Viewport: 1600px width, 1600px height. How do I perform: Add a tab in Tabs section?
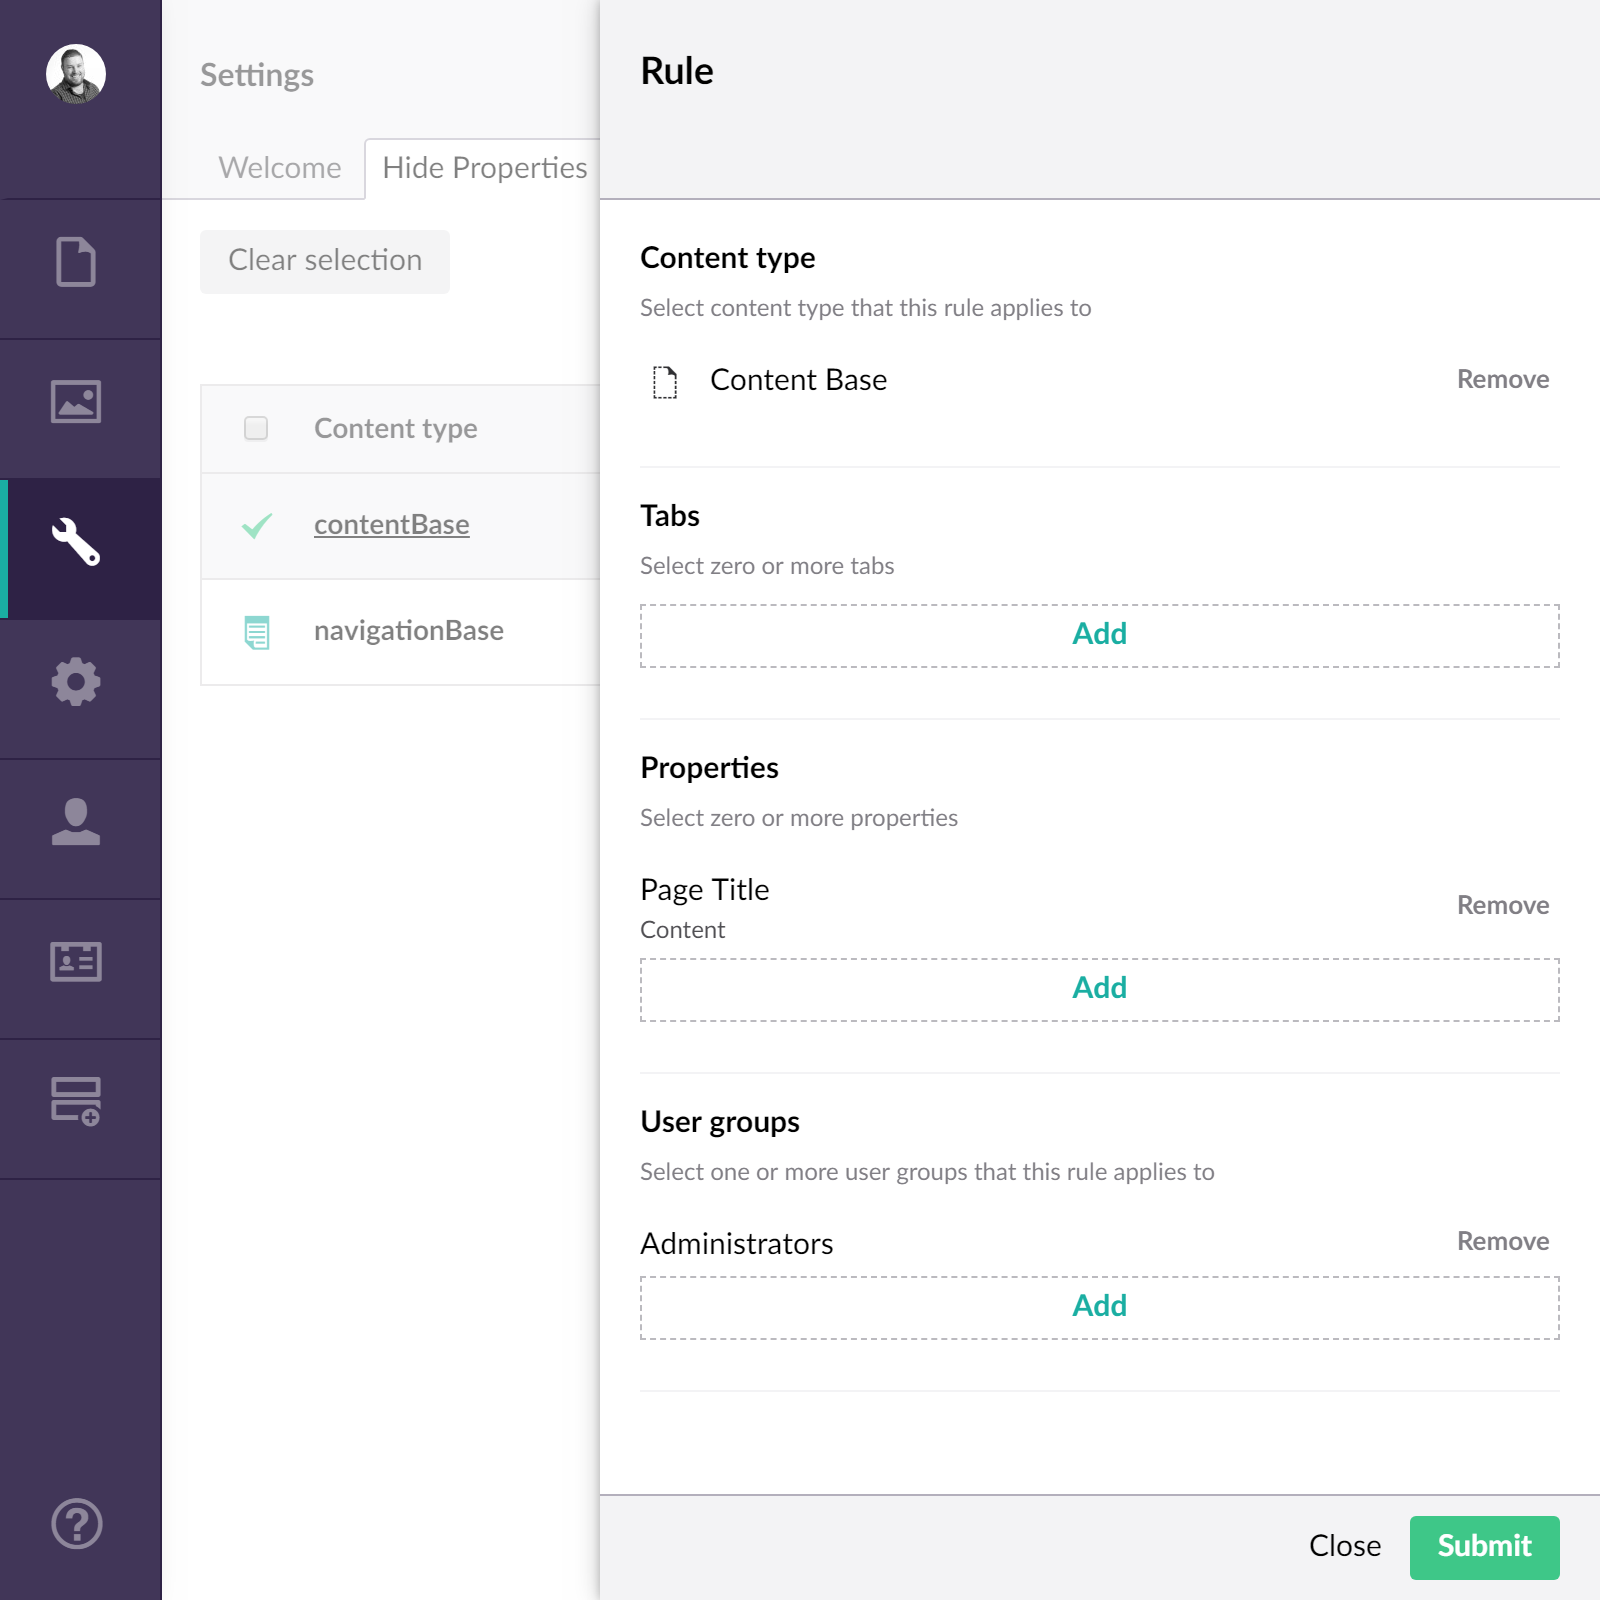click(1100, 635)
